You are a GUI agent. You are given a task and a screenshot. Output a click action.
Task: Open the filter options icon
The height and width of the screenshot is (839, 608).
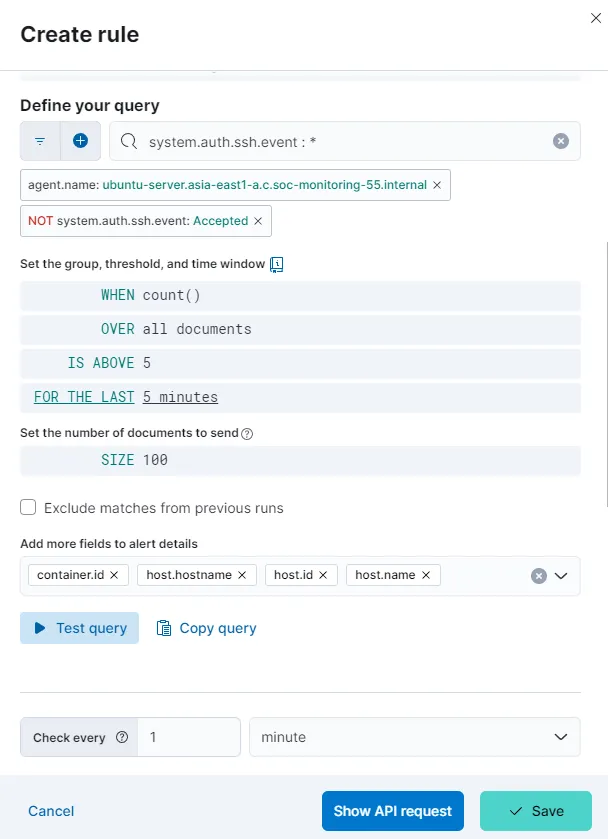[x=40, y=140]
